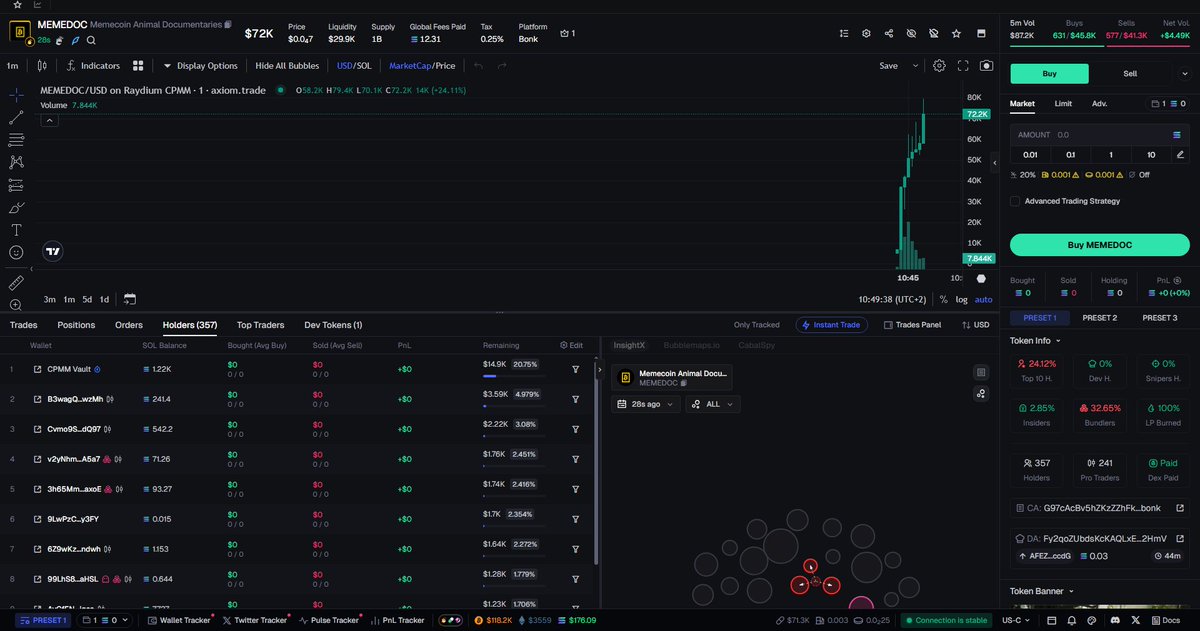
Task: Click the share token icon
Action: (889, 33)
